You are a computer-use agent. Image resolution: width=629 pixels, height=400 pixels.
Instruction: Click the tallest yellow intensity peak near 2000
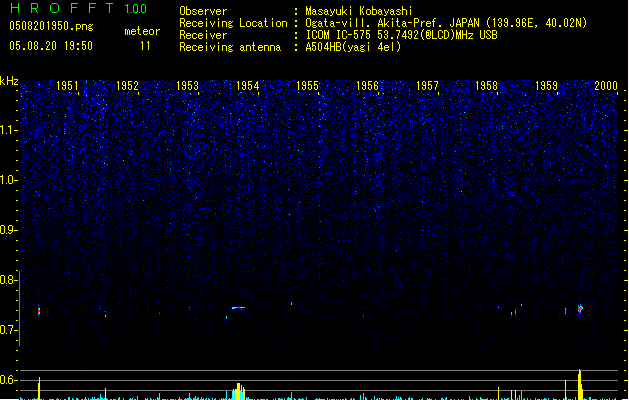pyautogui.click(x=580, y=384)
